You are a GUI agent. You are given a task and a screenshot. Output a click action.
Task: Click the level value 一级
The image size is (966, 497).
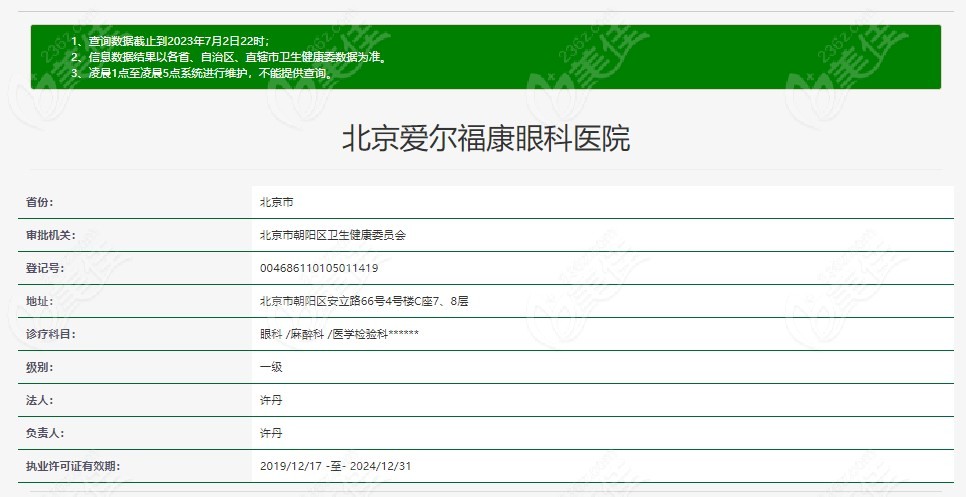tap(271, 368)
